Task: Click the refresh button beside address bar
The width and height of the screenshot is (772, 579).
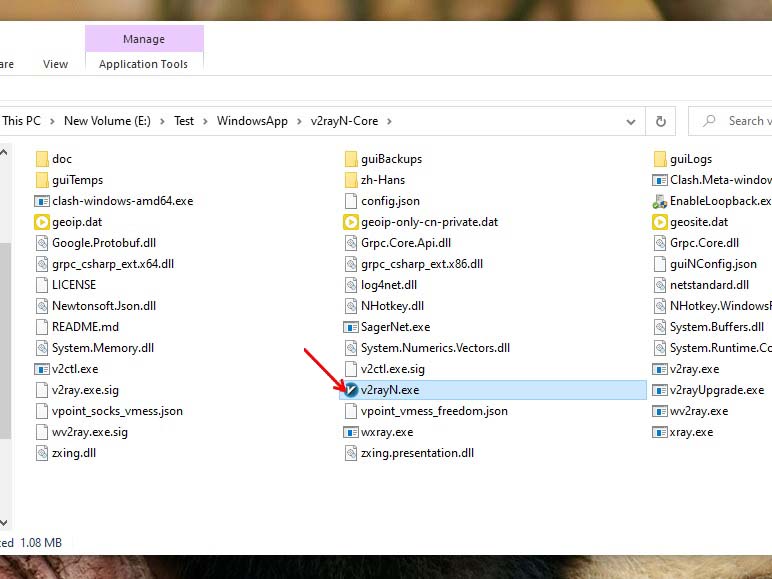Action: pyautogui.click(x=660, y=121)
